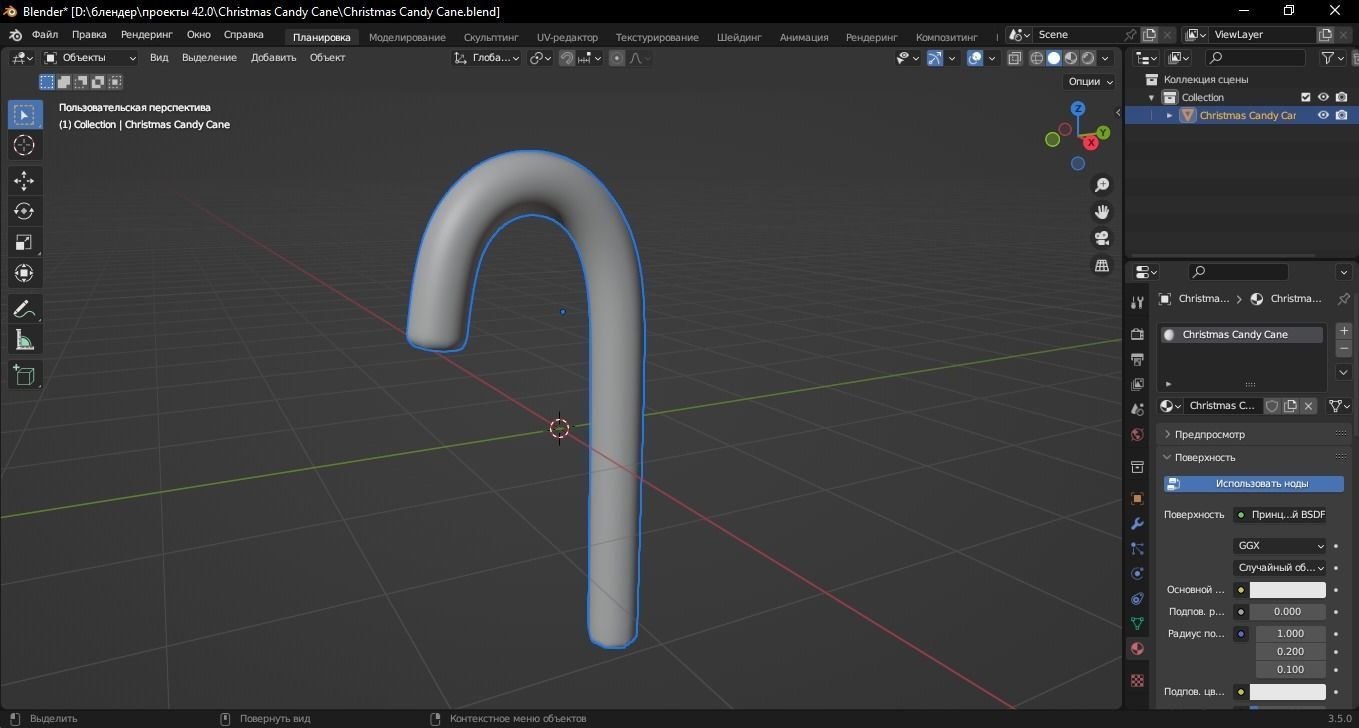Open the Tool properties tab
Screen dimensions: 1359x728
pos(1137,302)
